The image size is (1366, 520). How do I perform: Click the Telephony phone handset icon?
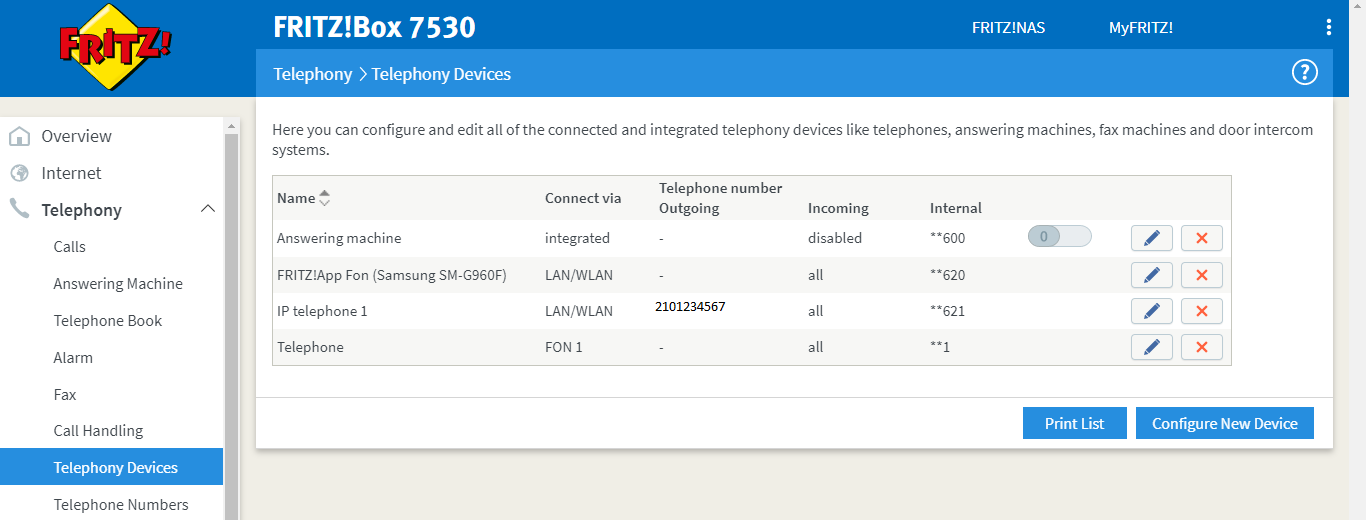[x=19, y=209]
